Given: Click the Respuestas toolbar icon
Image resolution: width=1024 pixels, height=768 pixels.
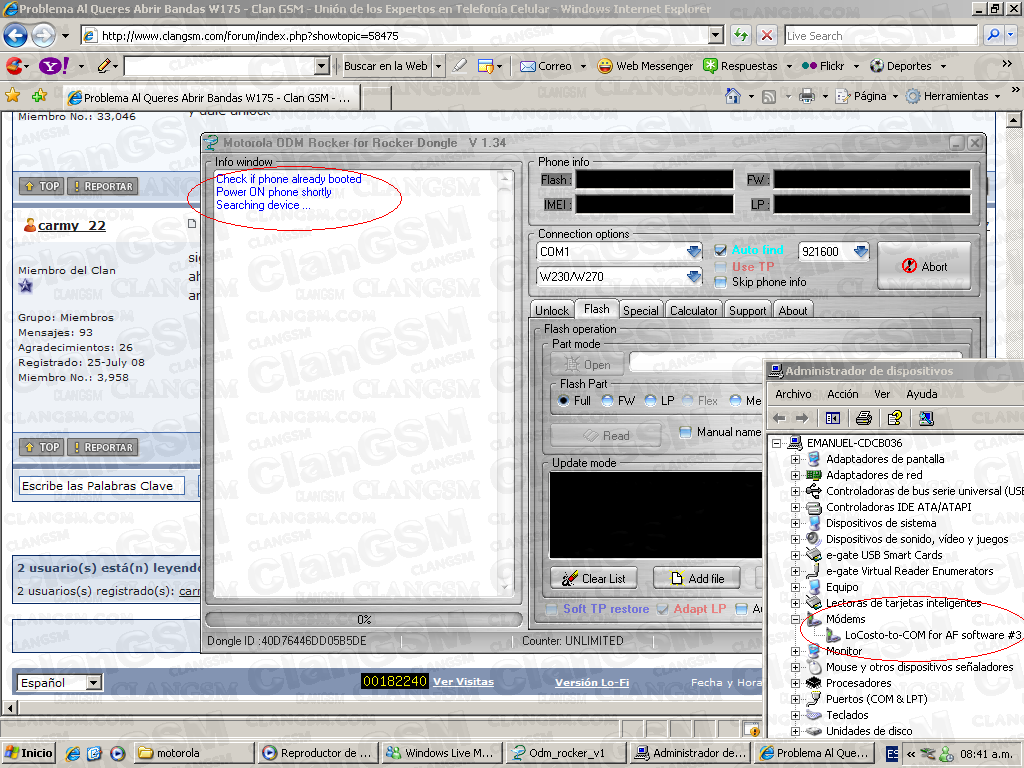Looking at the screenshot, I should (x=710, y=66).
